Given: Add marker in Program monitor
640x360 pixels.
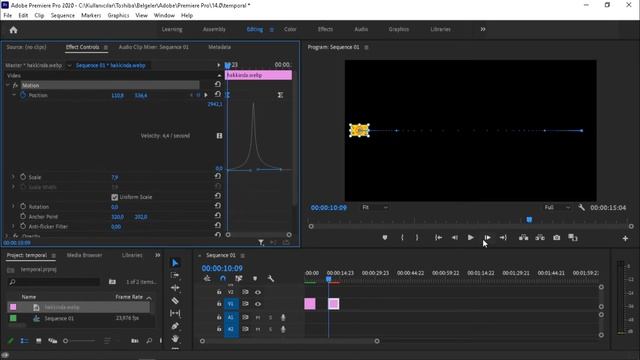Looking at the screenshot, I should coord(384,238).
